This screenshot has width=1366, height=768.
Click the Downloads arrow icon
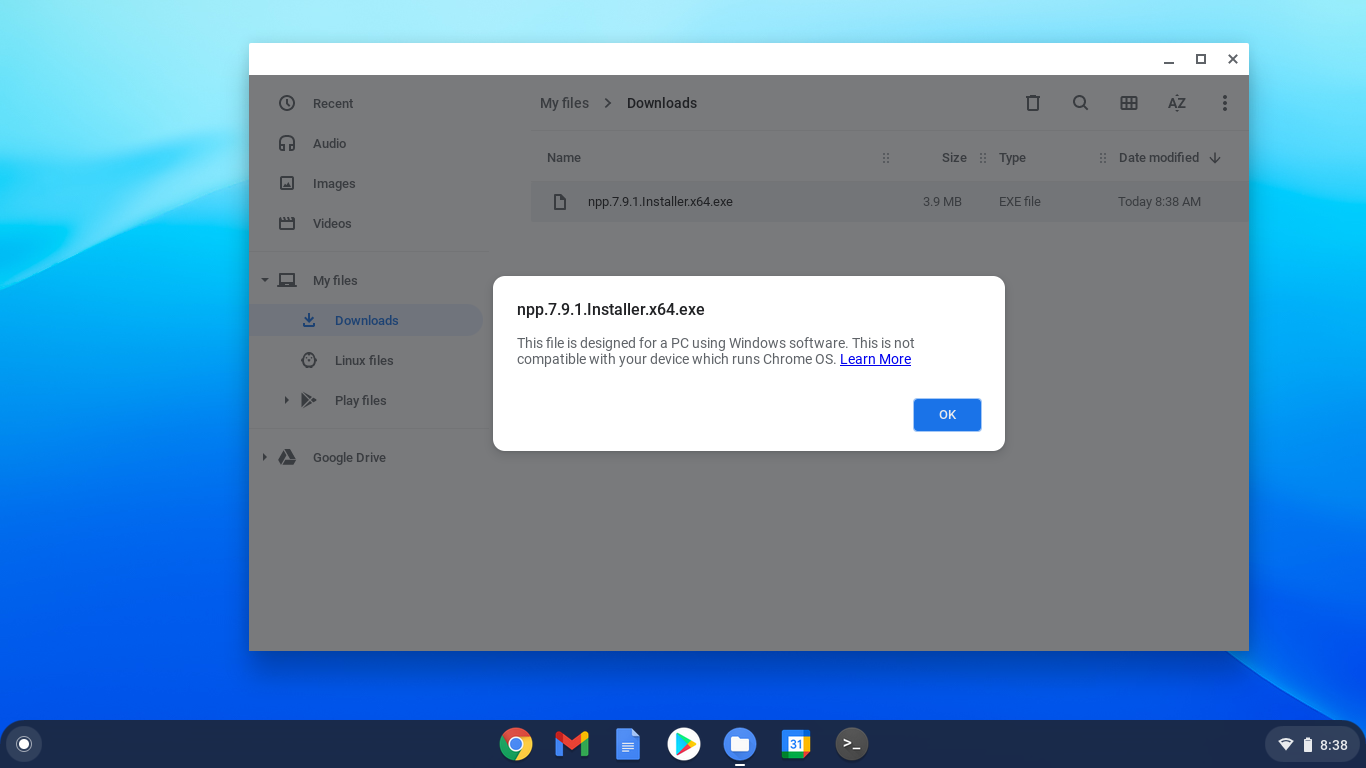[309, 320]
